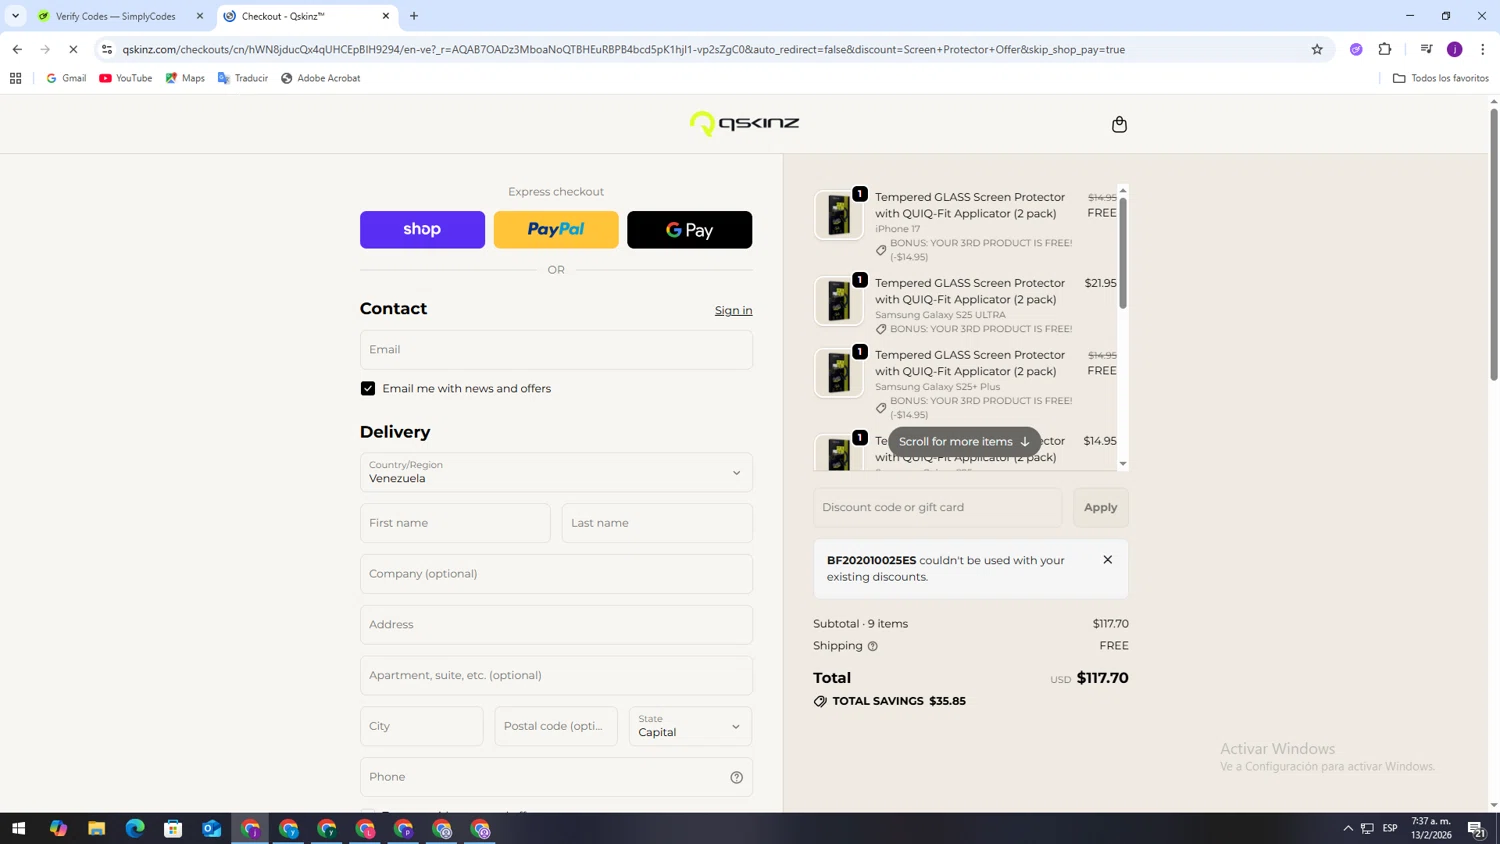Close the Verify Codes SimplyCodes tab
The width and height of the screenshot is (1500, 844).
[199, 16]
